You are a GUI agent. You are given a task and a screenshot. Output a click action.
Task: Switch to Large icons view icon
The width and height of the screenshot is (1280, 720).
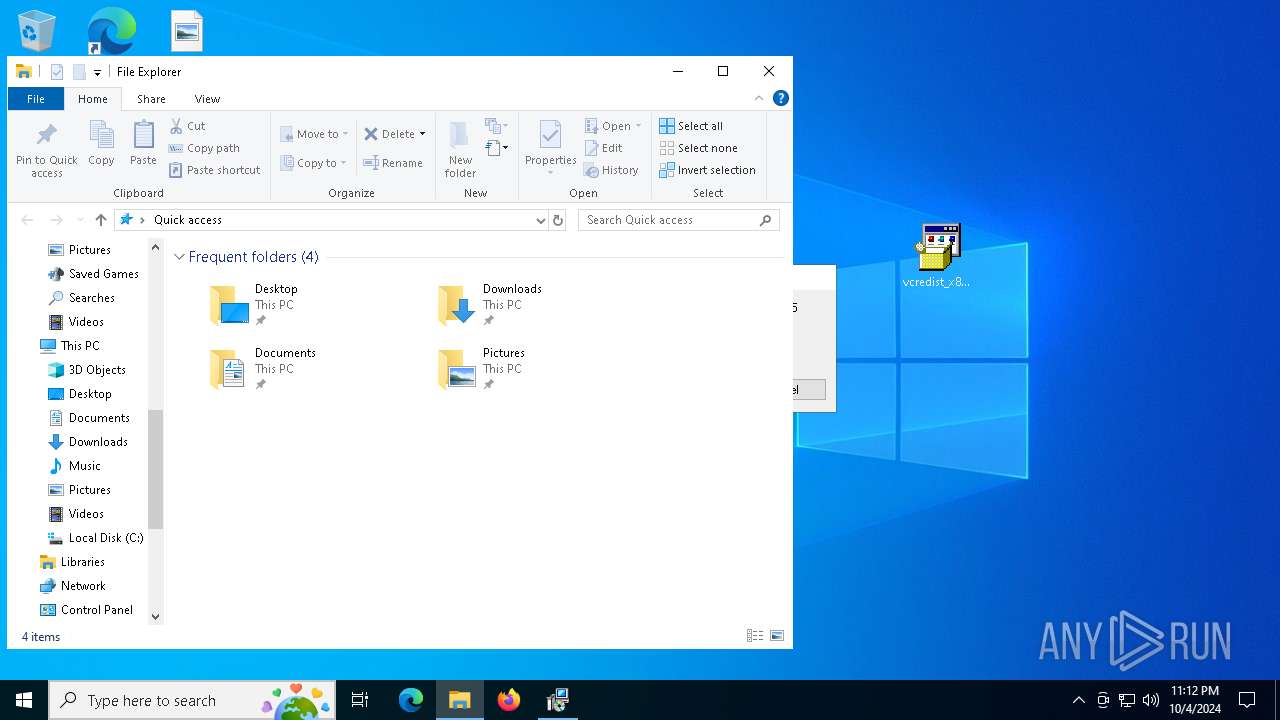pyautogui.click(x=777, y=636)
